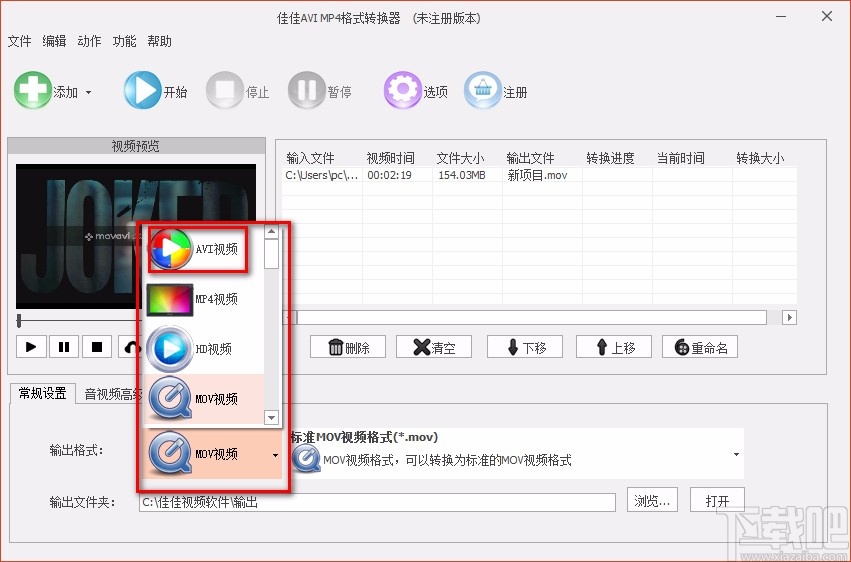The height and width of the screenshot is (562, 851).
Task: Start conversion with the 开始 play icon
Action: click(142, 91)
